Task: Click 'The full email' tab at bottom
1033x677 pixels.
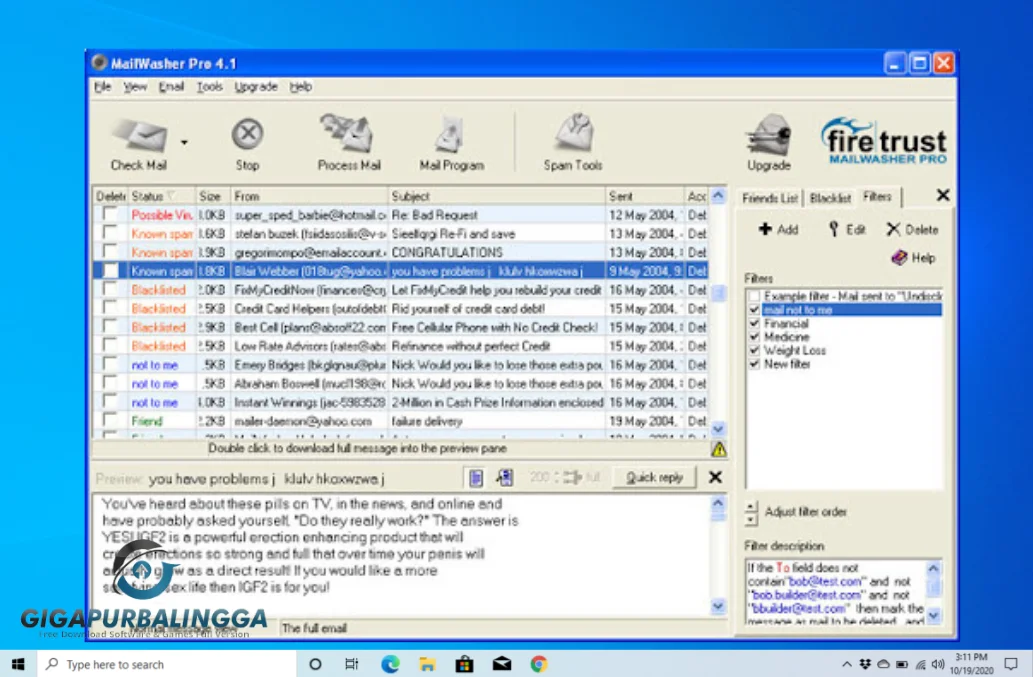Action: (x=314, y=628)
